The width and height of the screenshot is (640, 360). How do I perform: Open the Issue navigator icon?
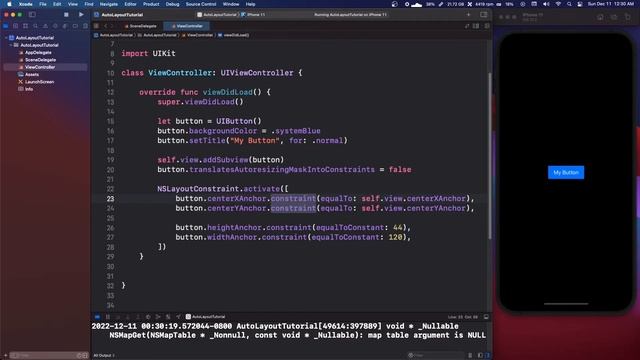(x=45, y=26)
